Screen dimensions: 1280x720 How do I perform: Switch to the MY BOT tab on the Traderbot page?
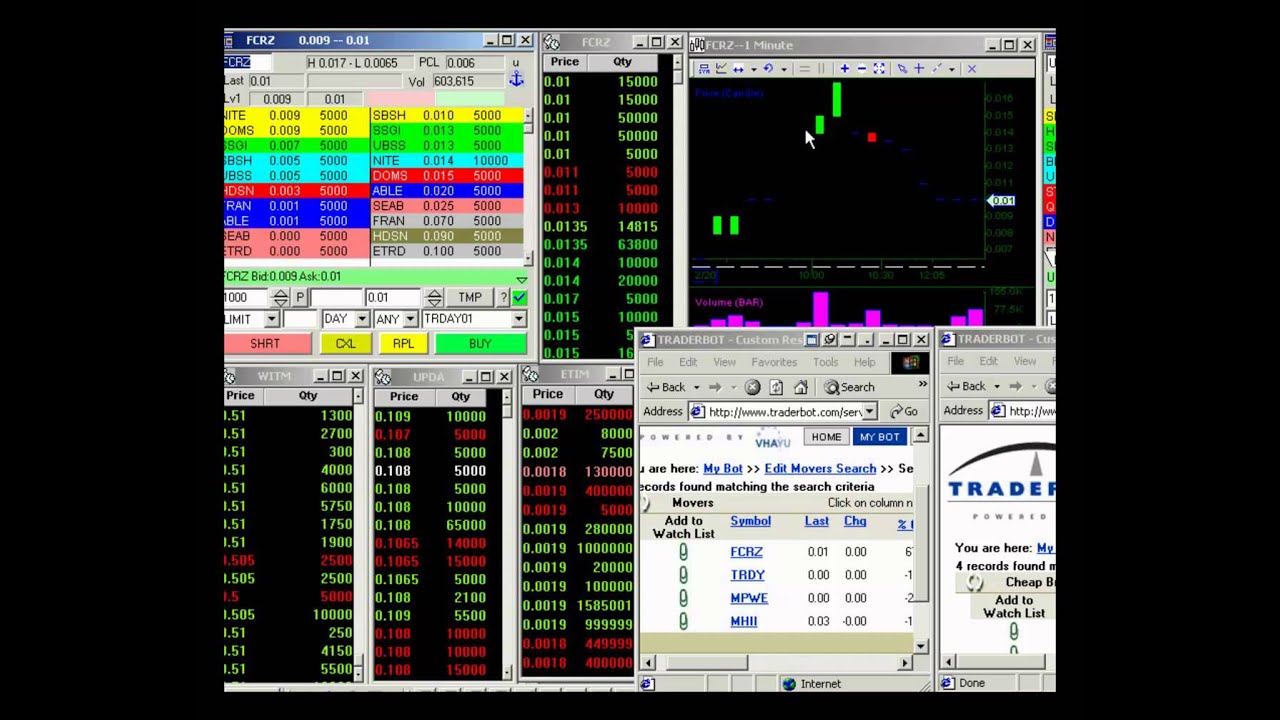coord(879,437)
